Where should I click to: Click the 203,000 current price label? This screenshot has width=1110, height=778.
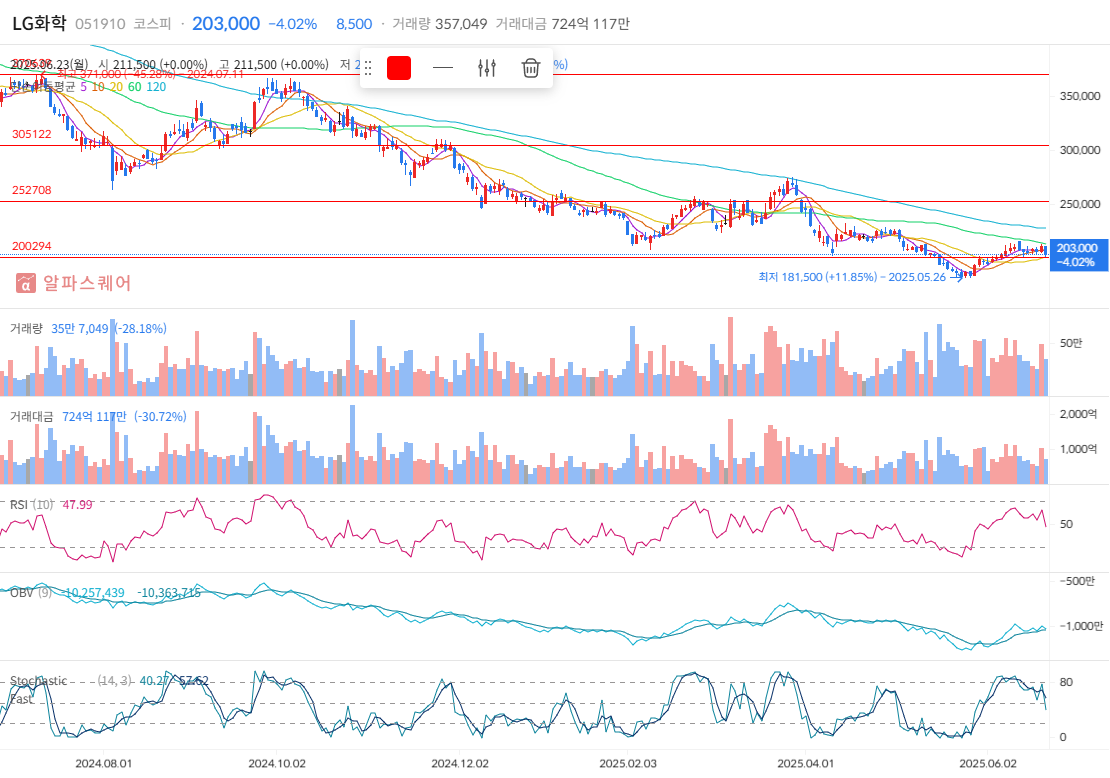pyautogui.click(x=1077, y=255)
